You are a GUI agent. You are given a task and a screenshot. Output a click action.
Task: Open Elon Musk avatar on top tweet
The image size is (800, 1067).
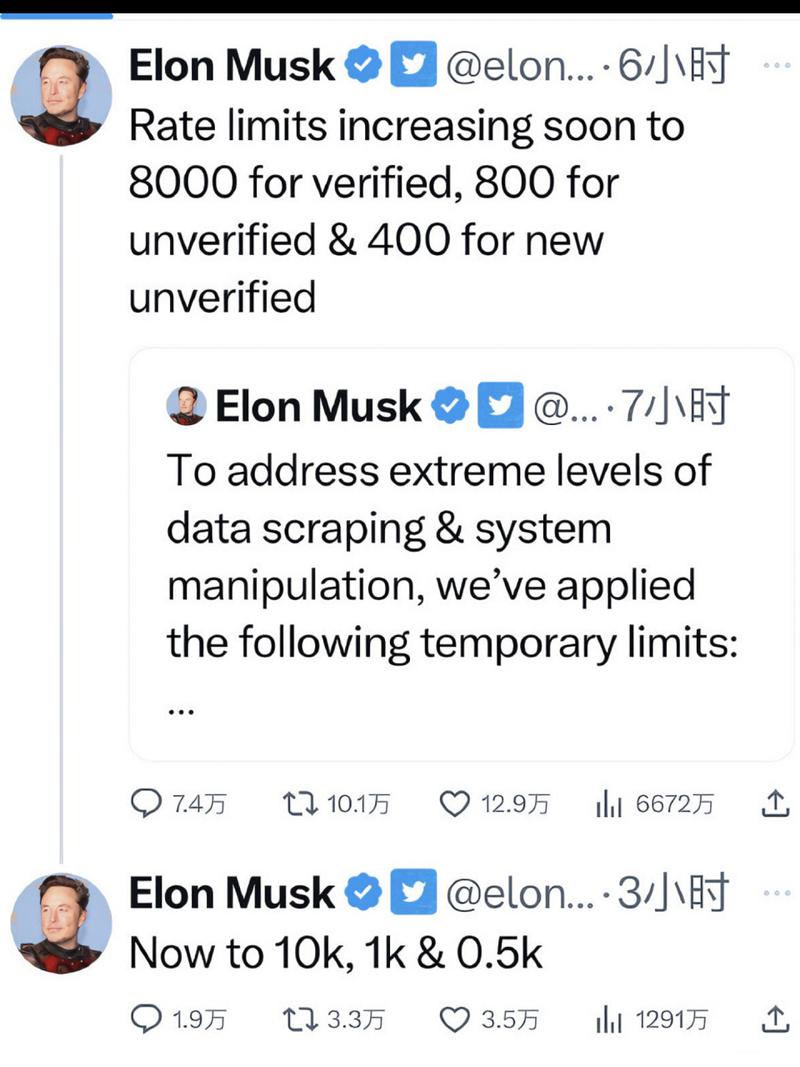pos(61,96)
